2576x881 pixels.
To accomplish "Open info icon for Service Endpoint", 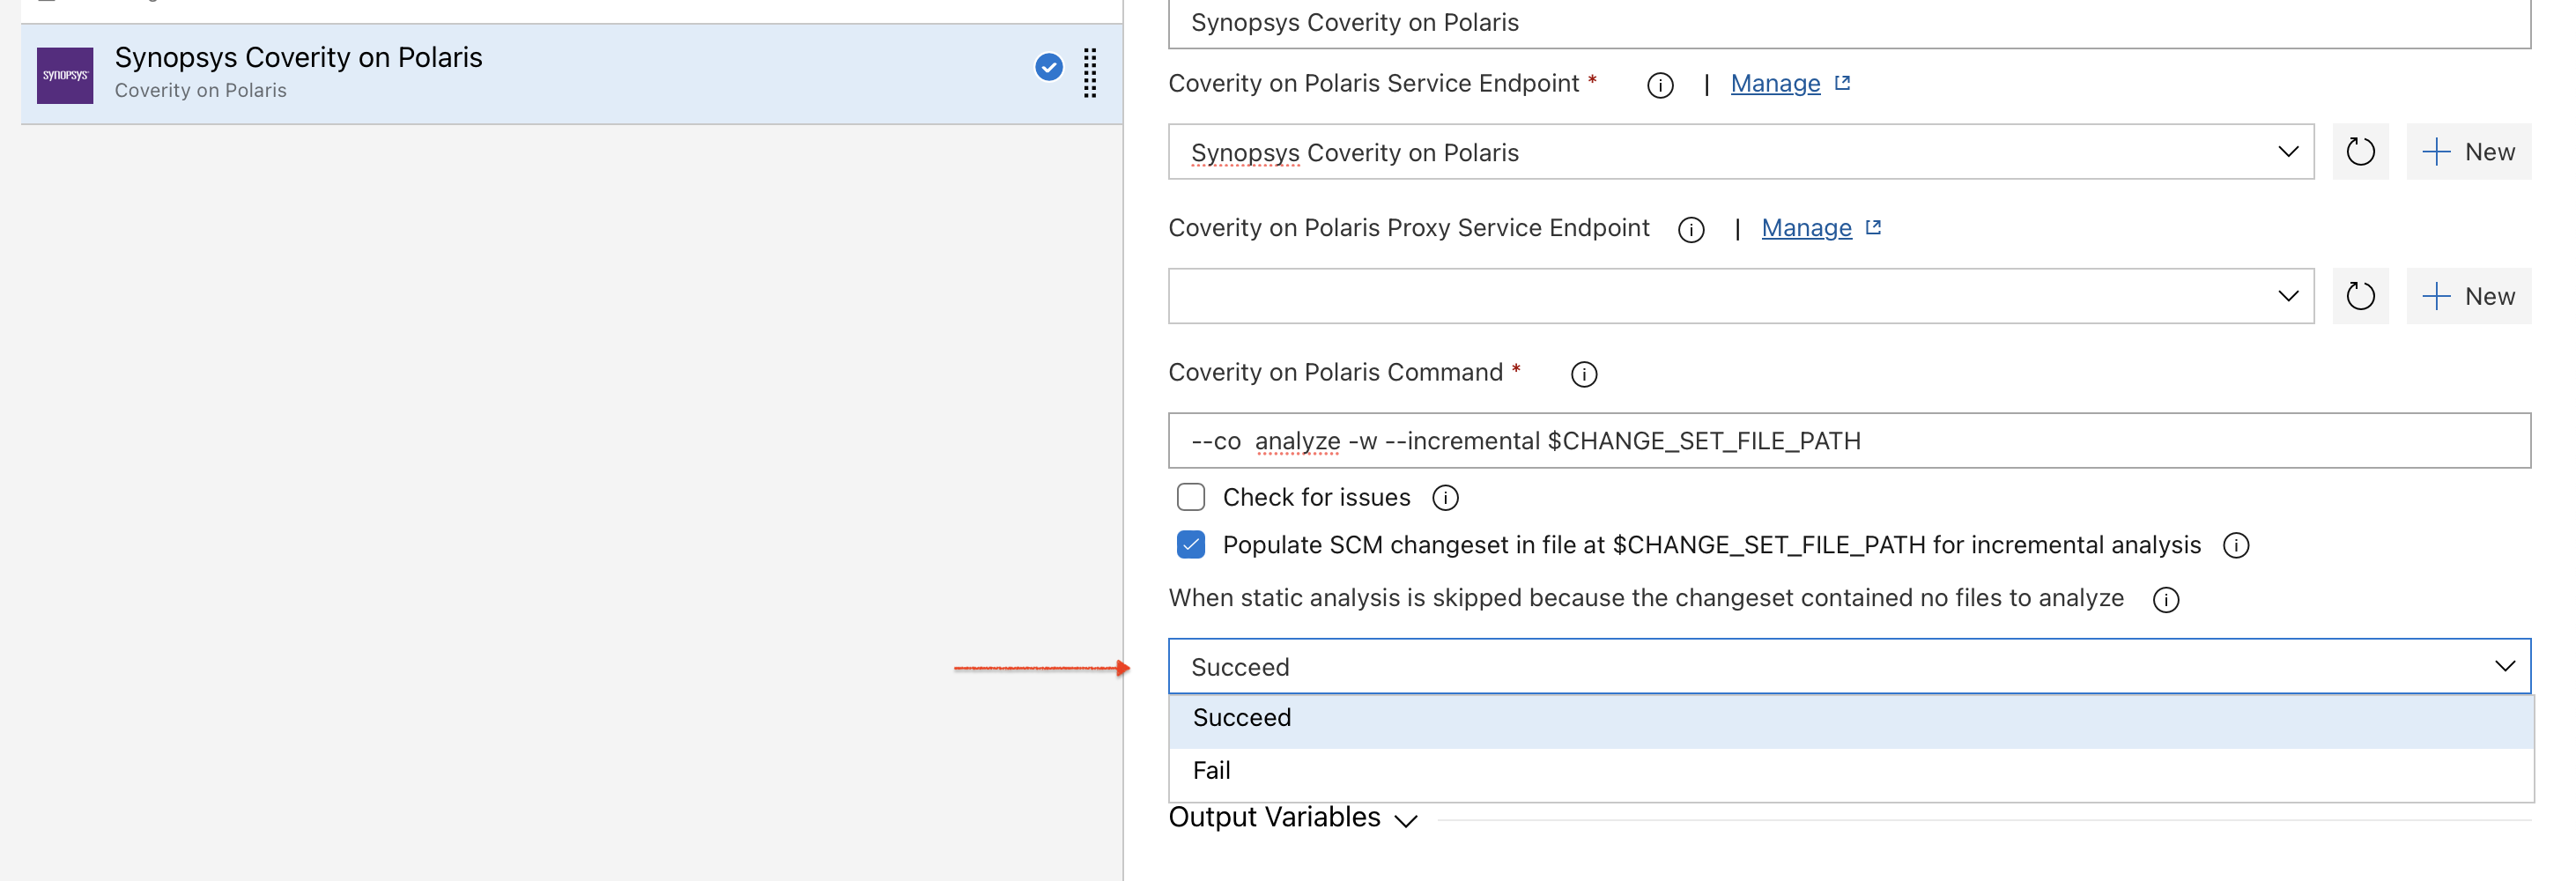I will coord(1660,85).
